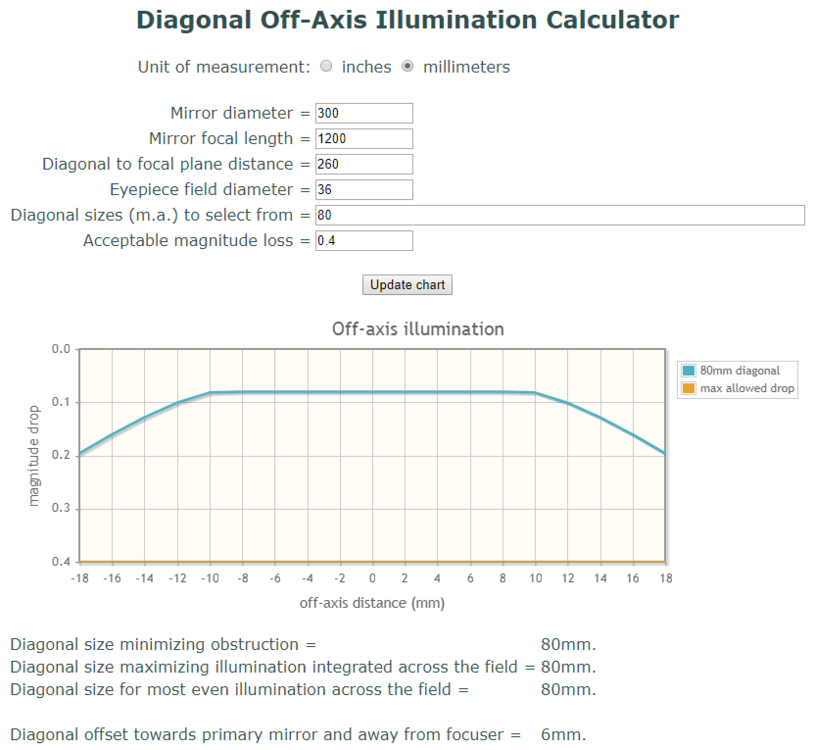
Task: Click the Diagonal Off-Axis Illumination Calculator heading
Action: click(x=406, y=19)
